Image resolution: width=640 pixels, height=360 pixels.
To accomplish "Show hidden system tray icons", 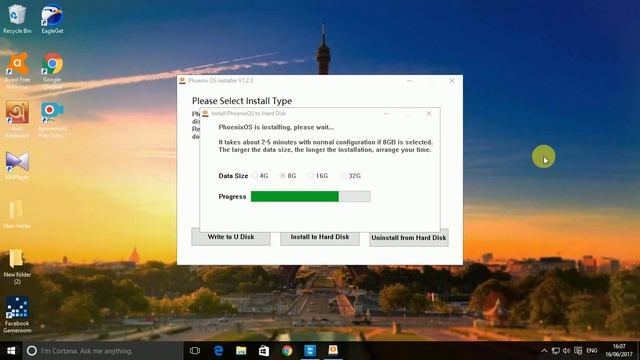I will point(544,351).
